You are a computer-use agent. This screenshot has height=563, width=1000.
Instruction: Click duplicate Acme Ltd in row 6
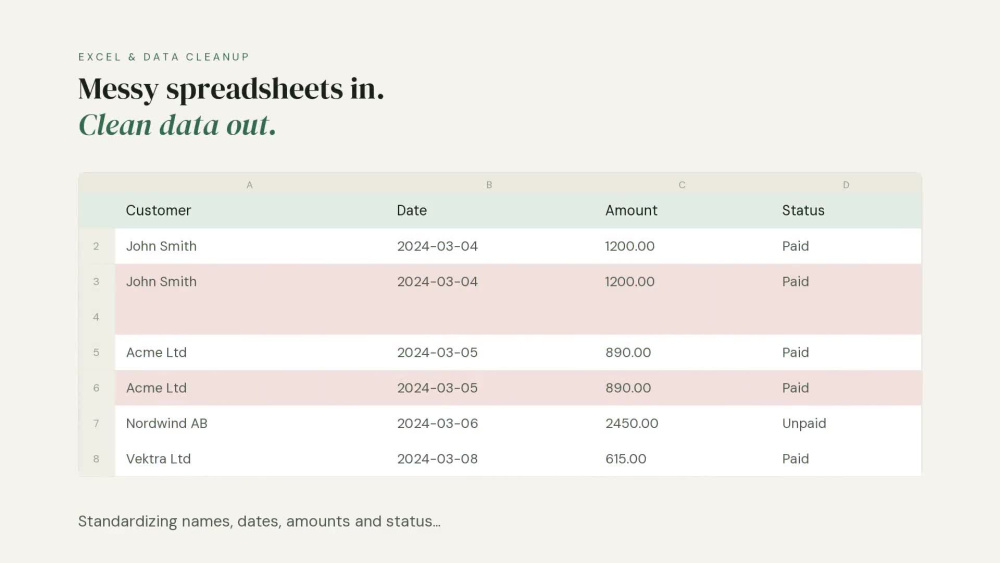pos(156,388)
